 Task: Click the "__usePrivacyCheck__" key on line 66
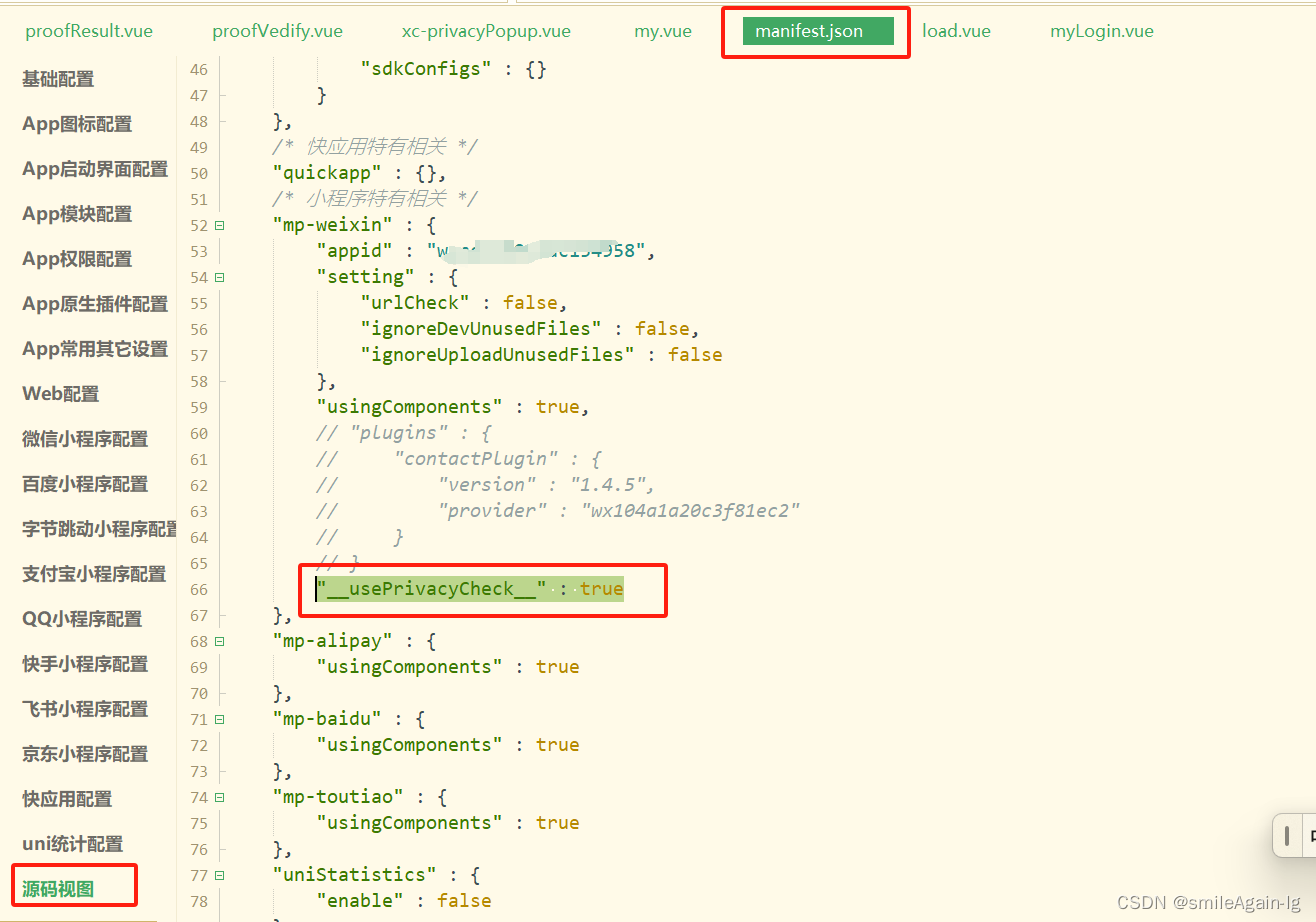click(432, 589)
